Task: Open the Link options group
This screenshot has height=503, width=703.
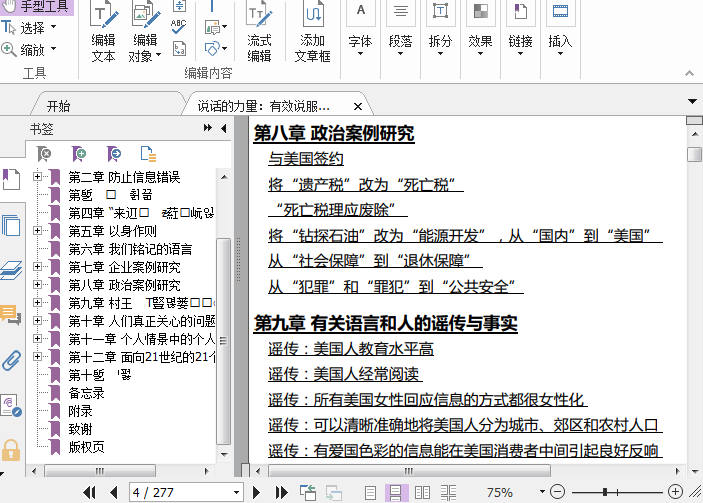Action: pos(520,31)
